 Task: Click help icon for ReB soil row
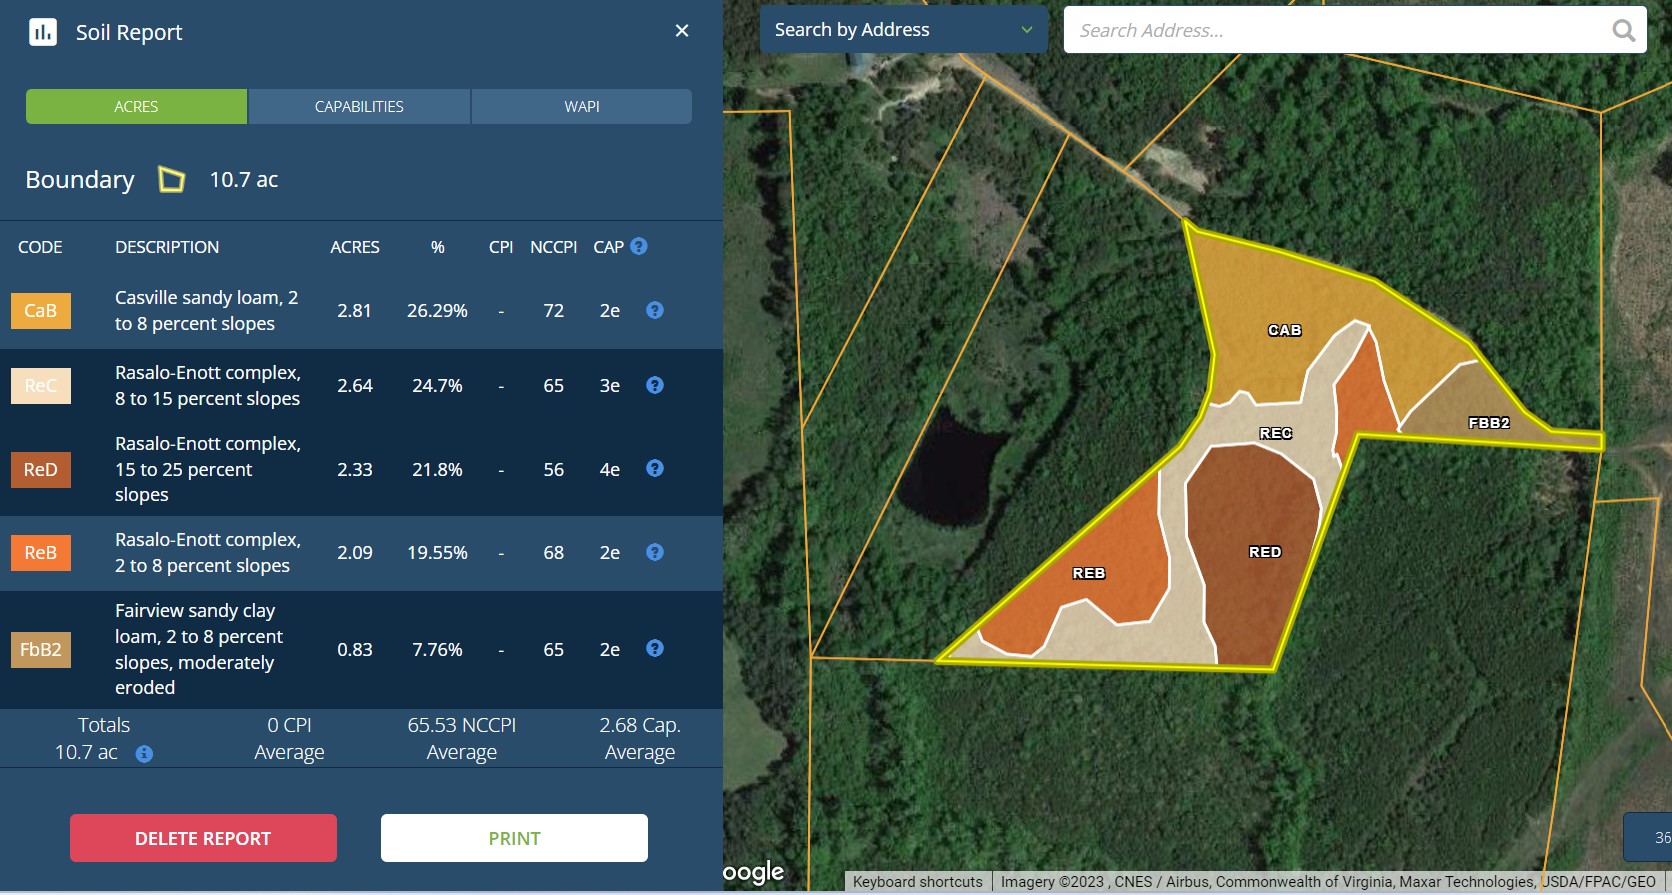pos(655,552)
